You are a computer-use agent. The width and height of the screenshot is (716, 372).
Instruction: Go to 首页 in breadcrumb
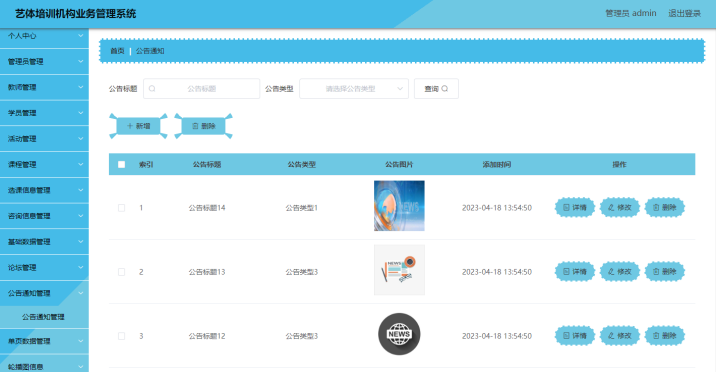coord(117,51)
